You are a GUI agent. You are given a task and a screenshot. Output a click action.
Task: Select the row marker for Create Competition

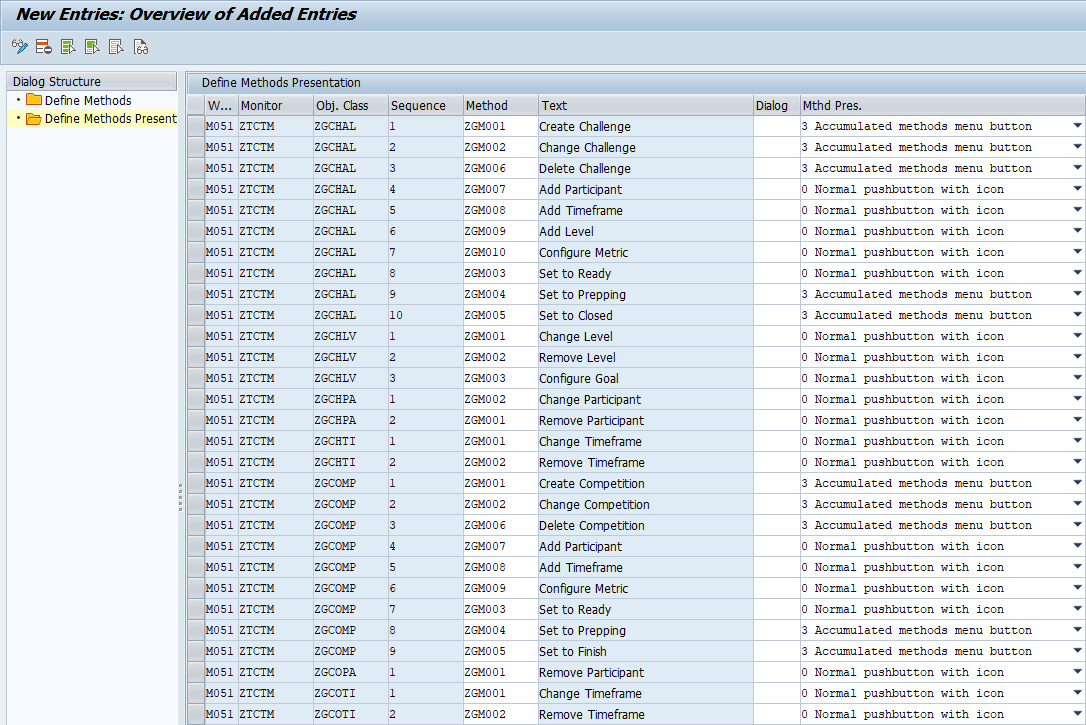click(195, 484)
